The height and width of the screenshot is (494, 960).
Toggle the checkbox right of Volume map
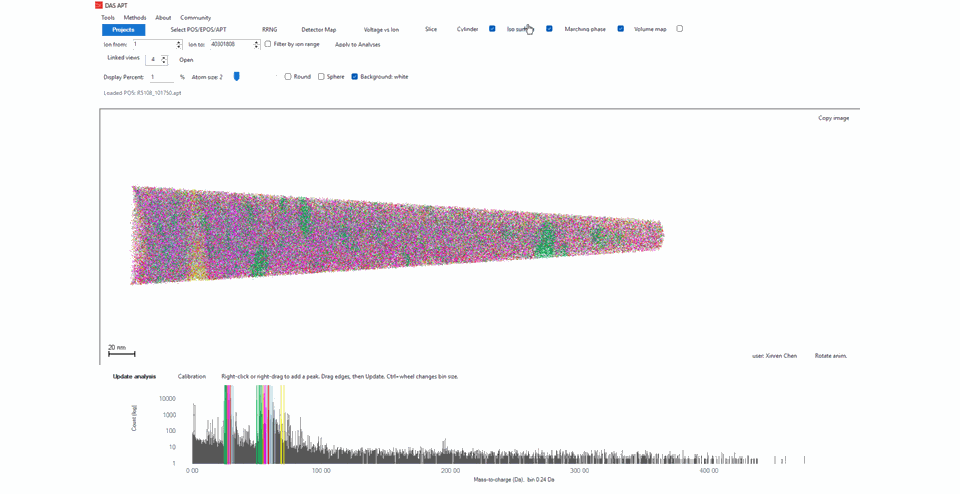(680, 29)
